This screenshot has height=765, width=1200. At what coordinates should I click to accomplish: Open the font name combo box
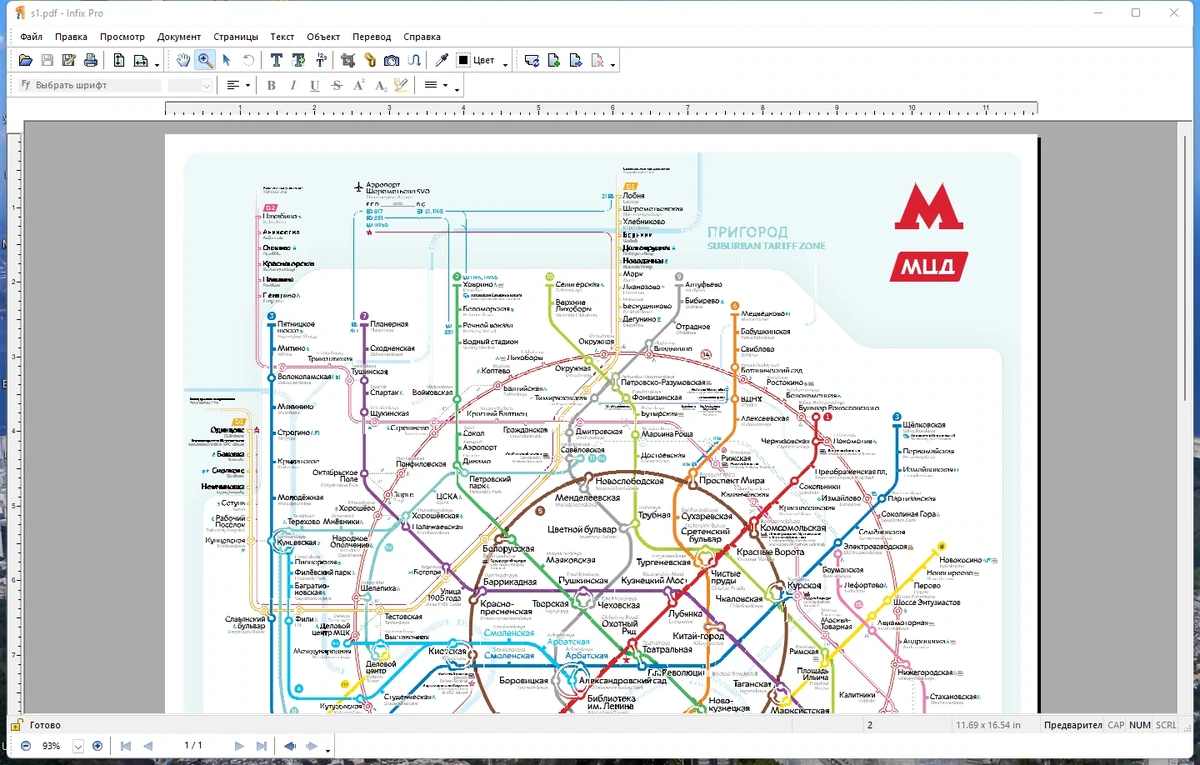click(91, 86)
